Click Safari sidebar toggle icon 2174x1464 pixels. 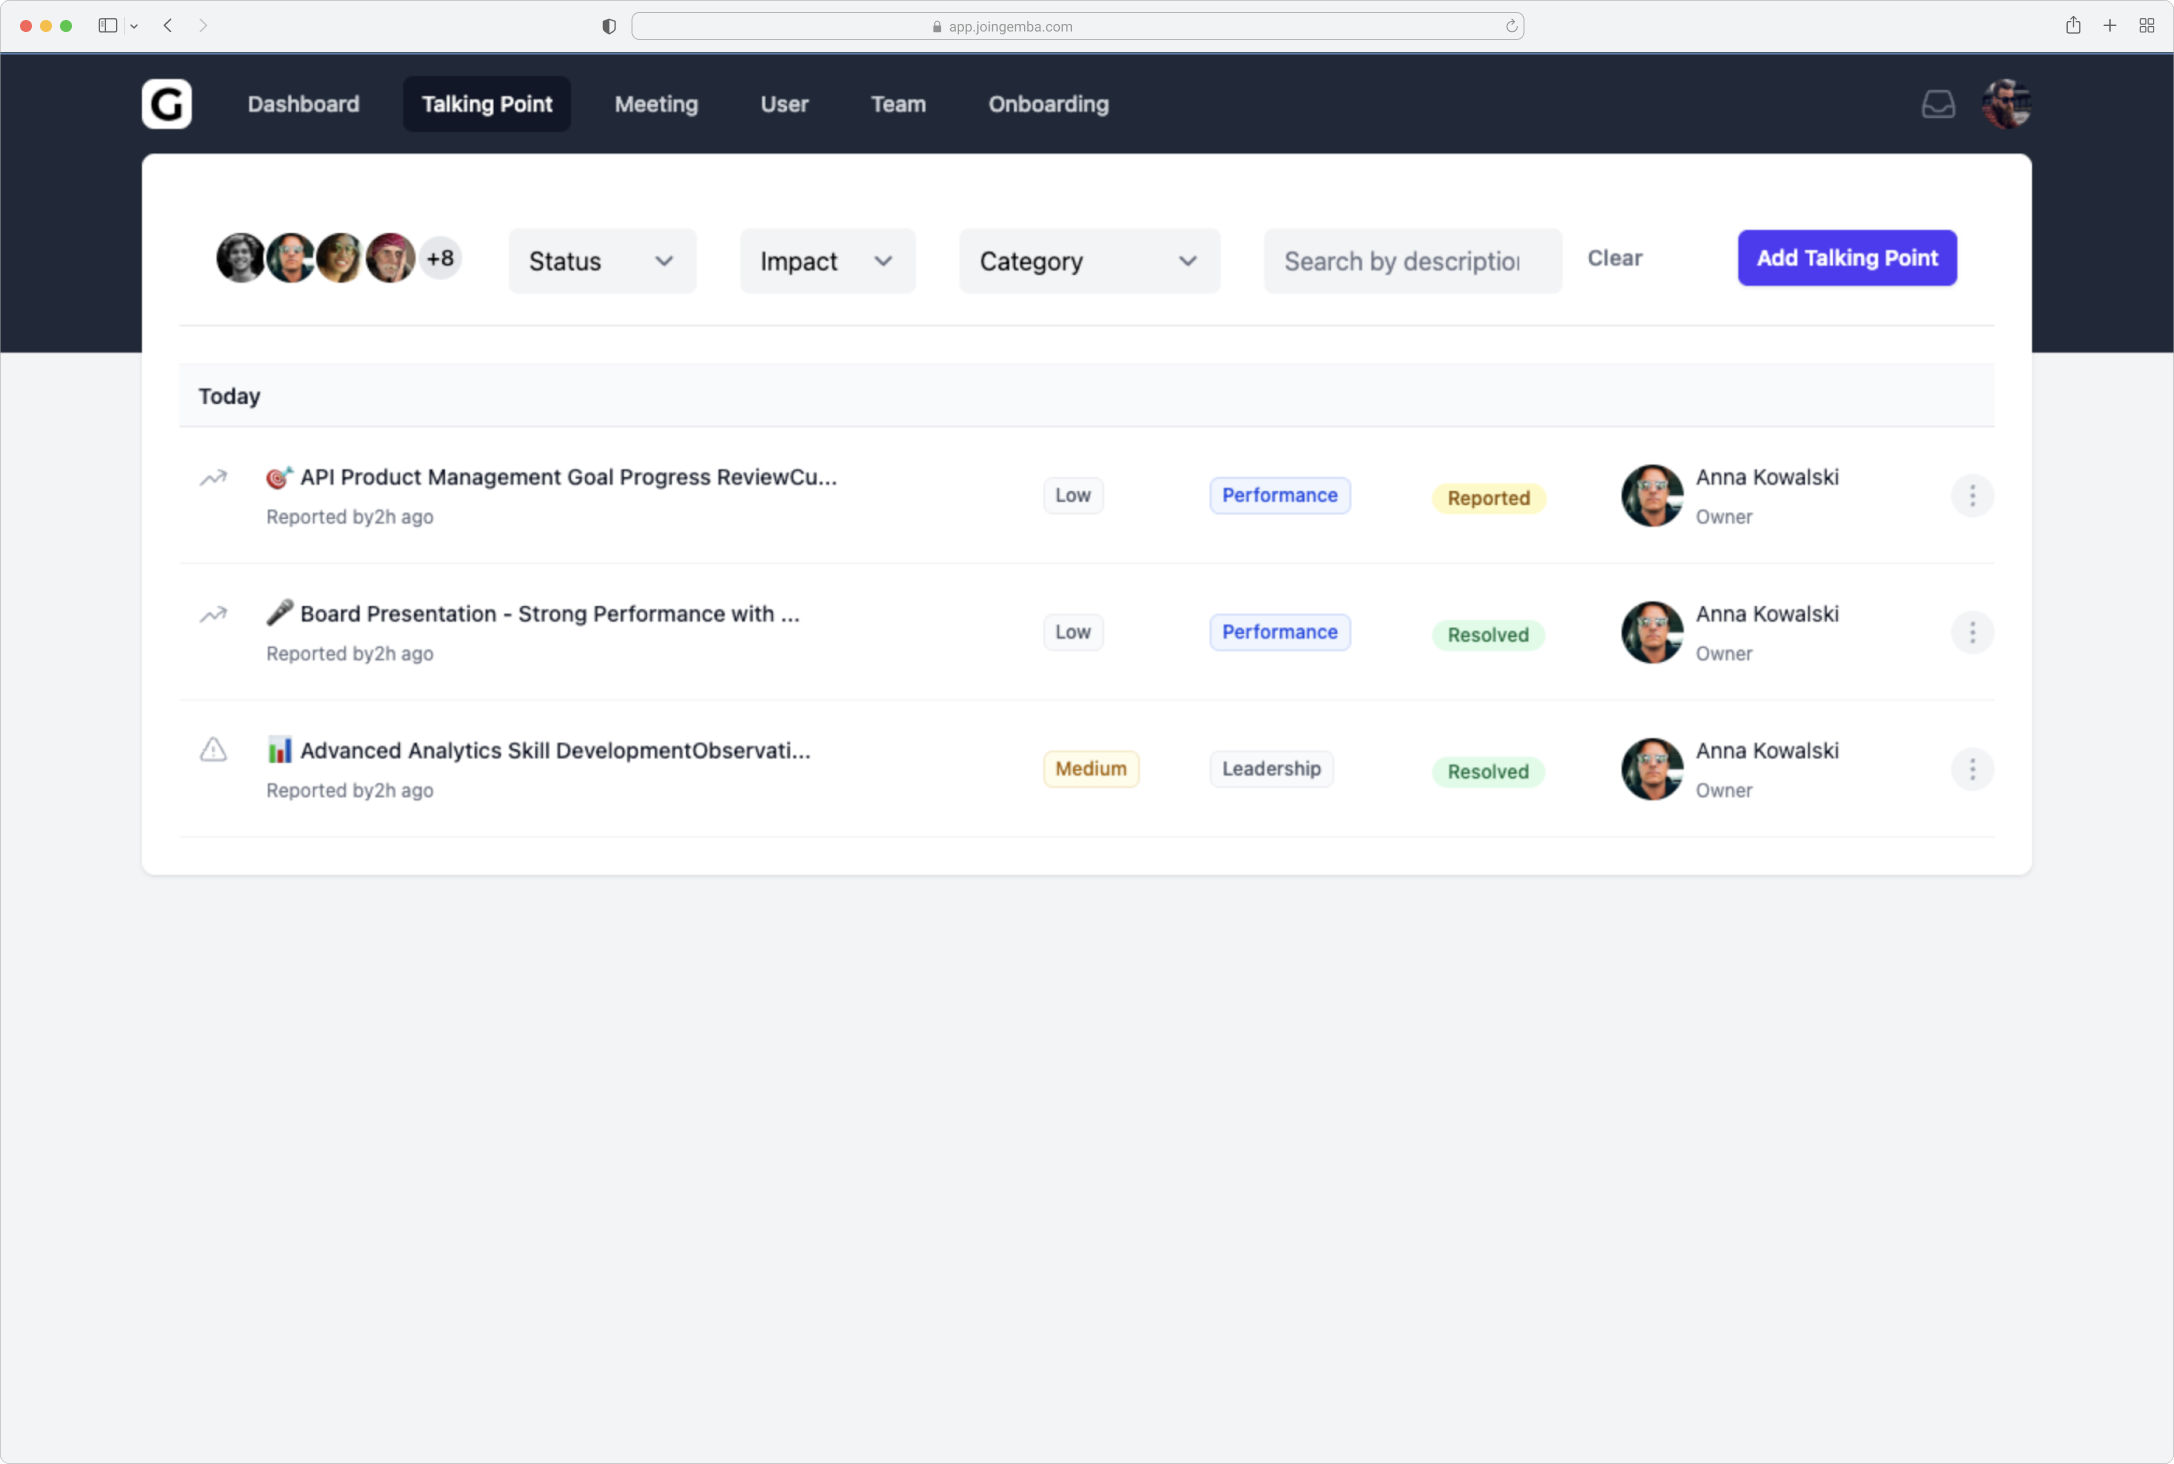click(x=108, y=26)
